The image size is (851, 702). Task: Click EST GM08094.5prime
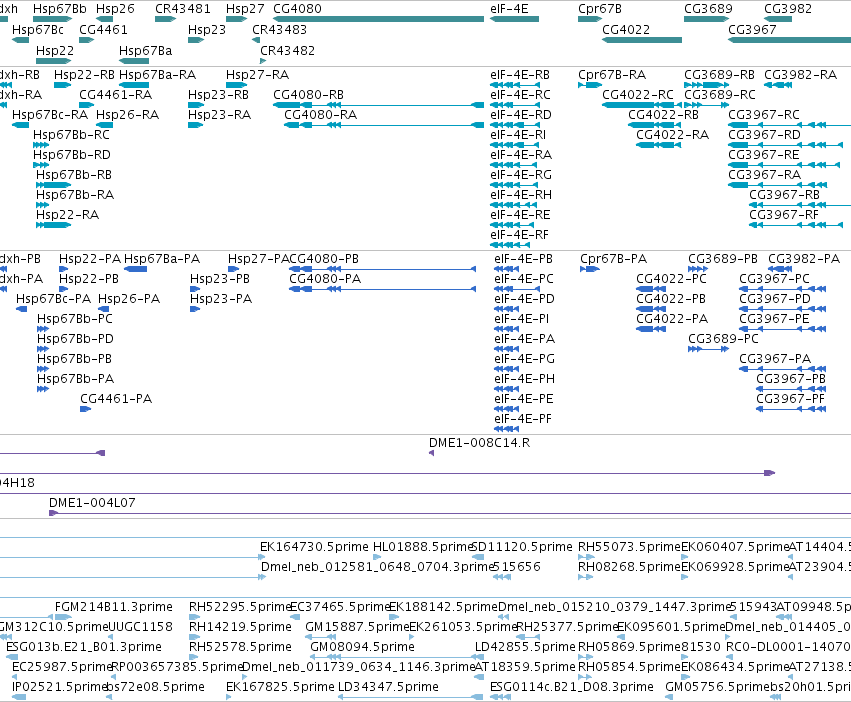click(x=363, y=647)
